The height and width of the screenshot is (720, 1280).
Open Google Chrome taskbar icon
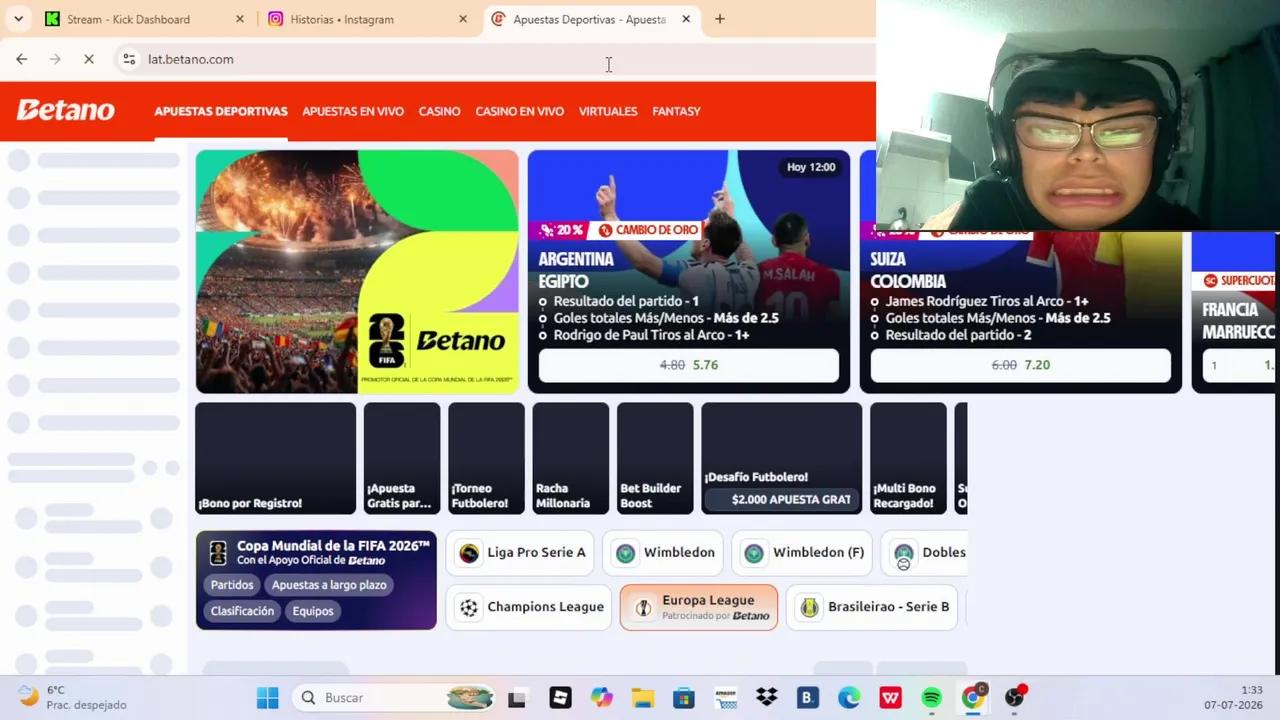tap(973, 698)
